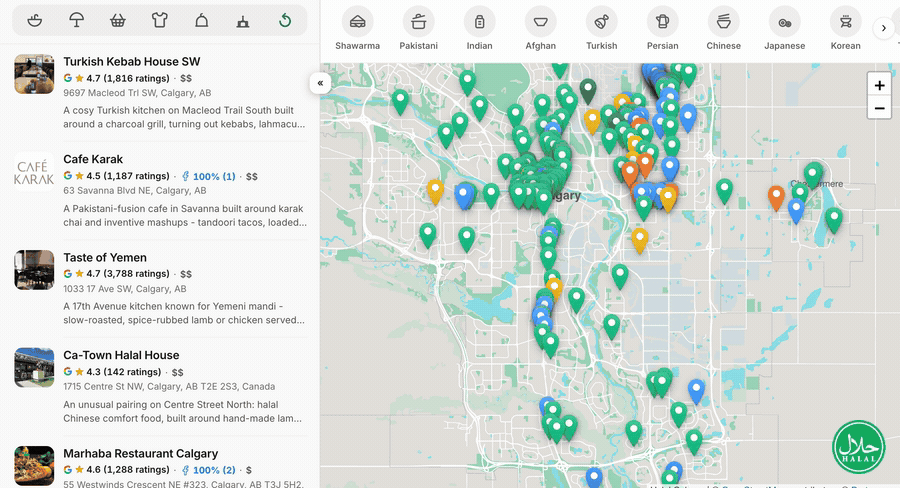This screenshot has width=900, height=488.
Task: Filter by Pakistani cuisine
Action: (418, 29)
